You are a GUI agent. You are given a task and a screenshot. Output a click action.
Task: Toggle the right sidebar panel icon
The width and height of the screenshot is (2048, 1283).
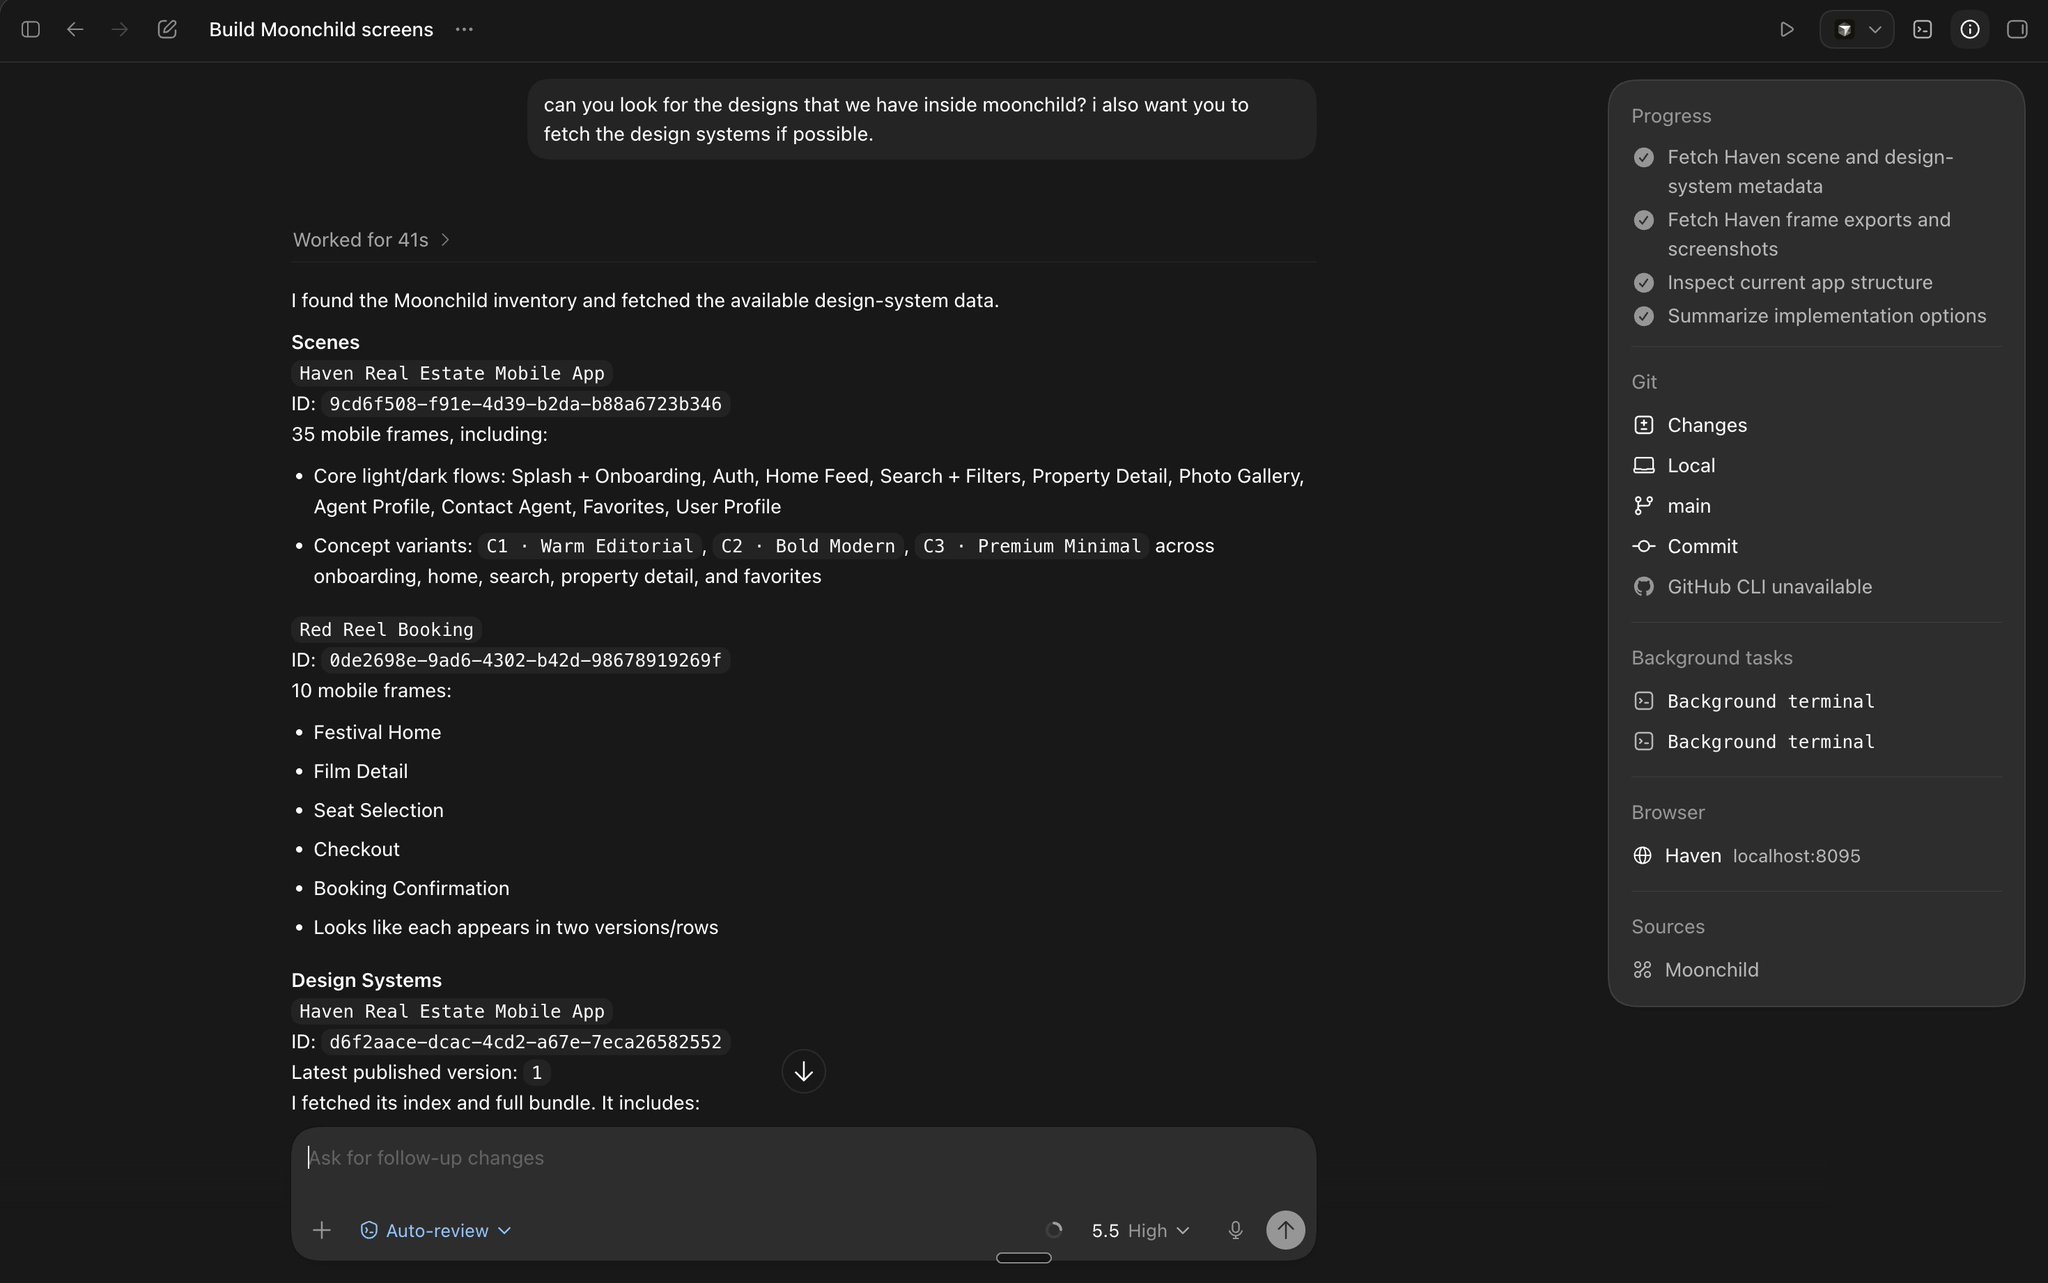2017,30
